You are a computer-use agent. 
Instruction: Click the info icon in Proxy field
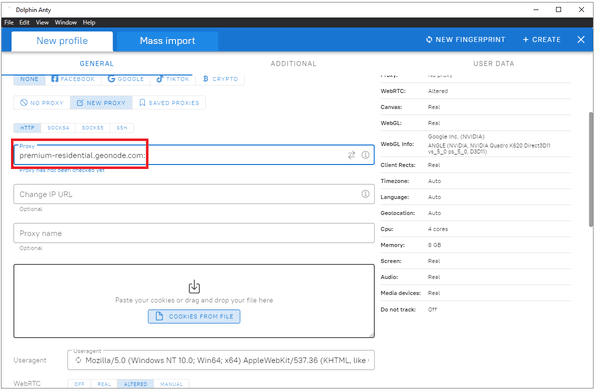[x=365, y=155]
